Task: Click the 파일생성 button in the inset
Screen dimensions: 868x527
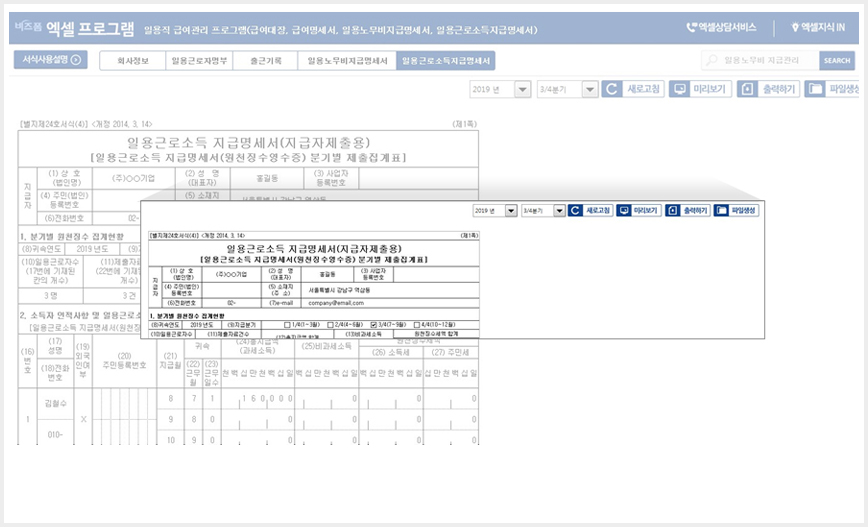Action: tap(736, 211)
